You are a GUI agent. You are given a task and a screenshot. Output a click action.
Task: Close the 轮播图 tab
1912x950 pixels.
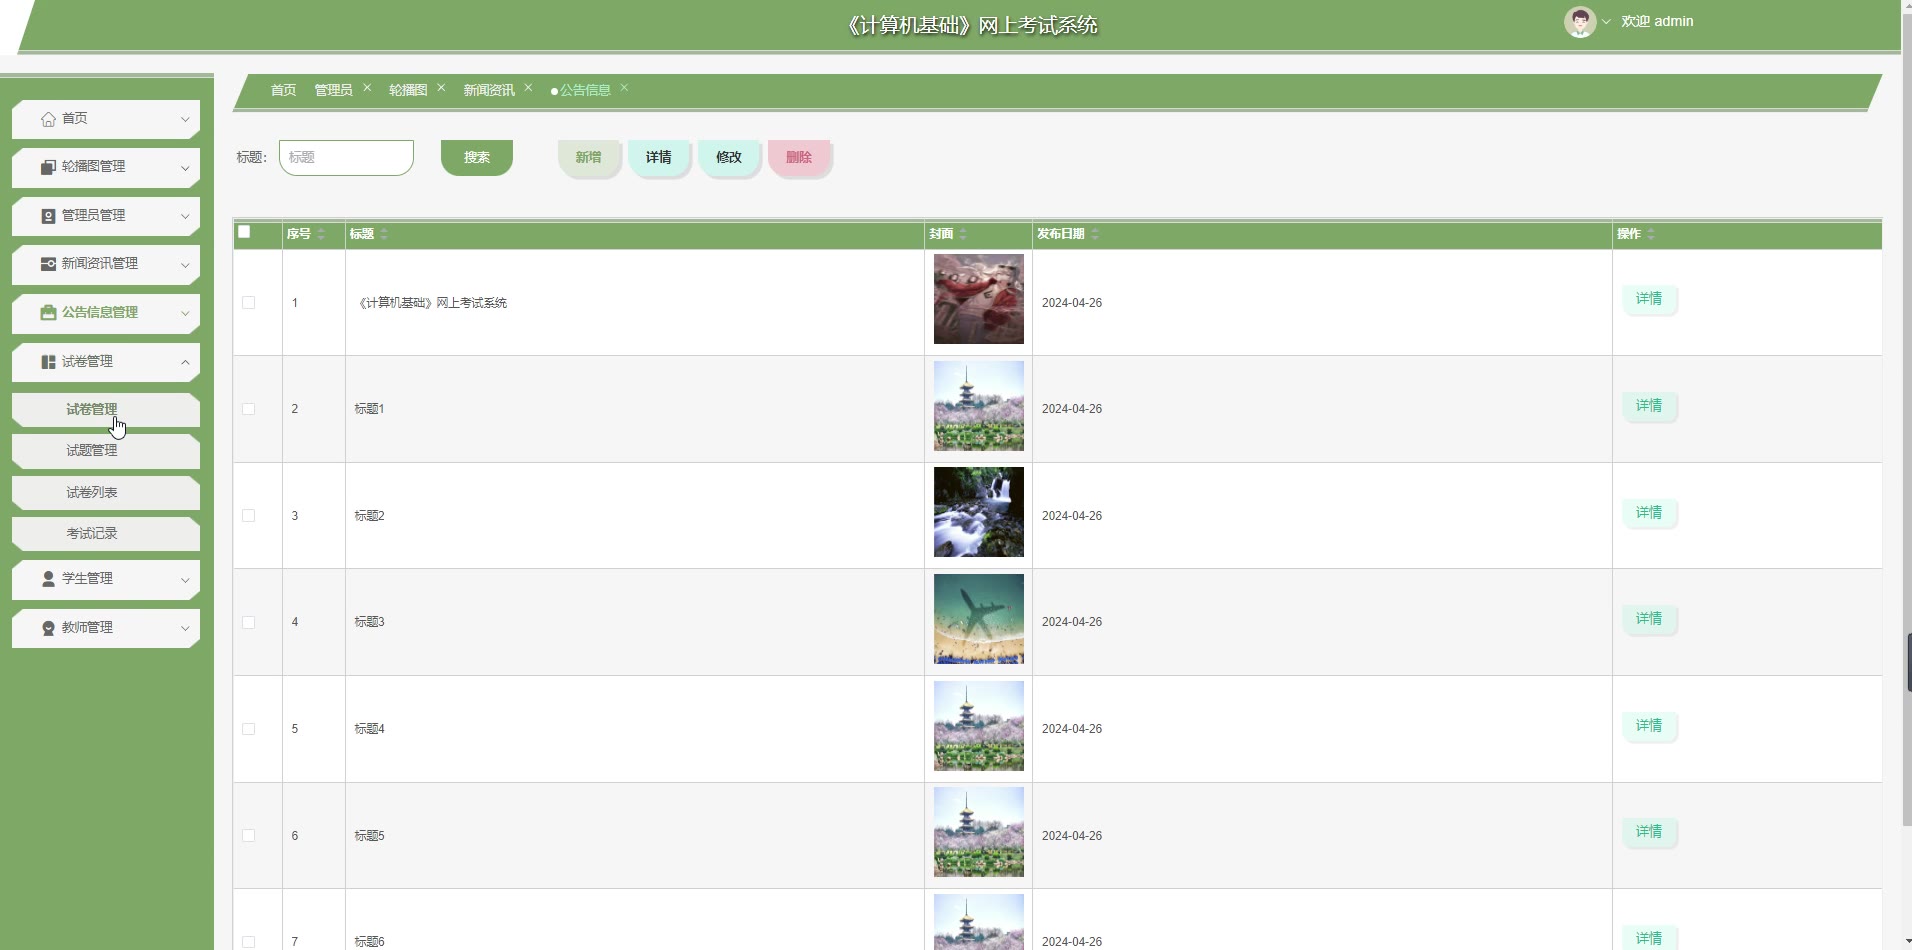click(x=441, y=88)
